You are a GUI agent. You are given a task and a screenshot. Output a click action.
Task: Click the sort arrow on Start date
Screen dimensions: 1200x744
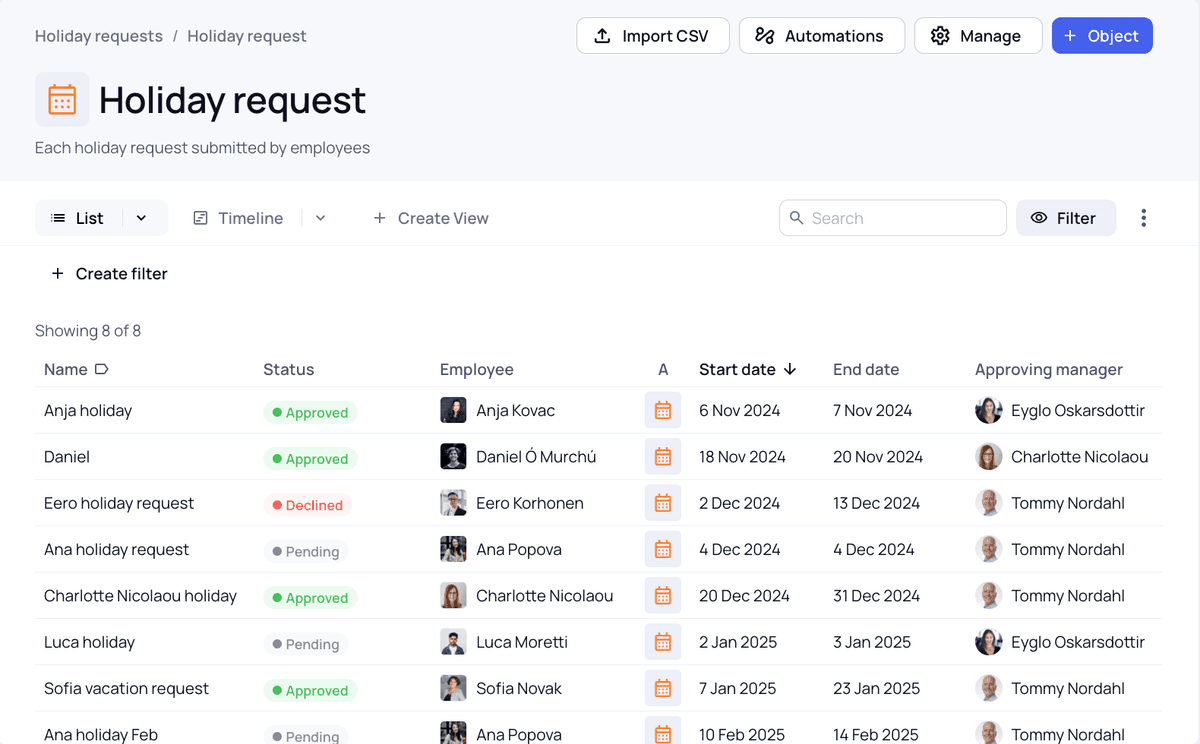coord(790,369)
